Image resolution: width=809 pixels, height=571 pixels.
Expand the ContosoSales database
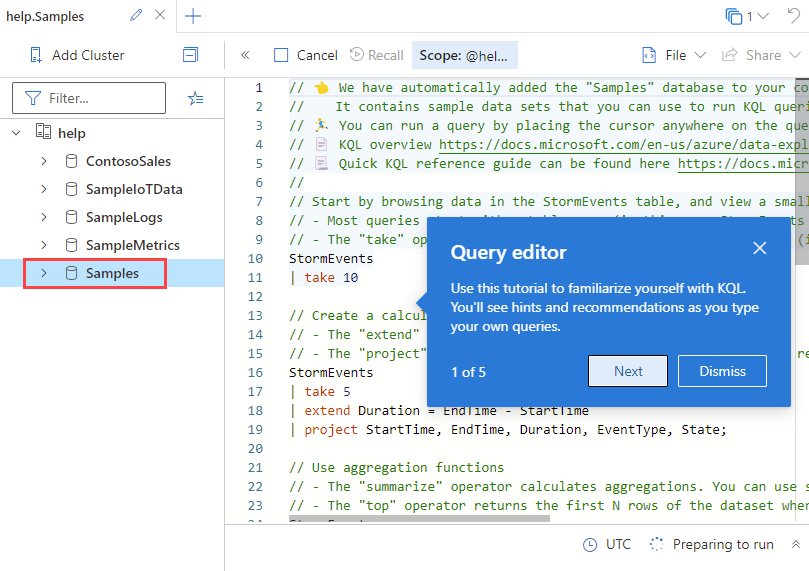[x=44, y=161]
